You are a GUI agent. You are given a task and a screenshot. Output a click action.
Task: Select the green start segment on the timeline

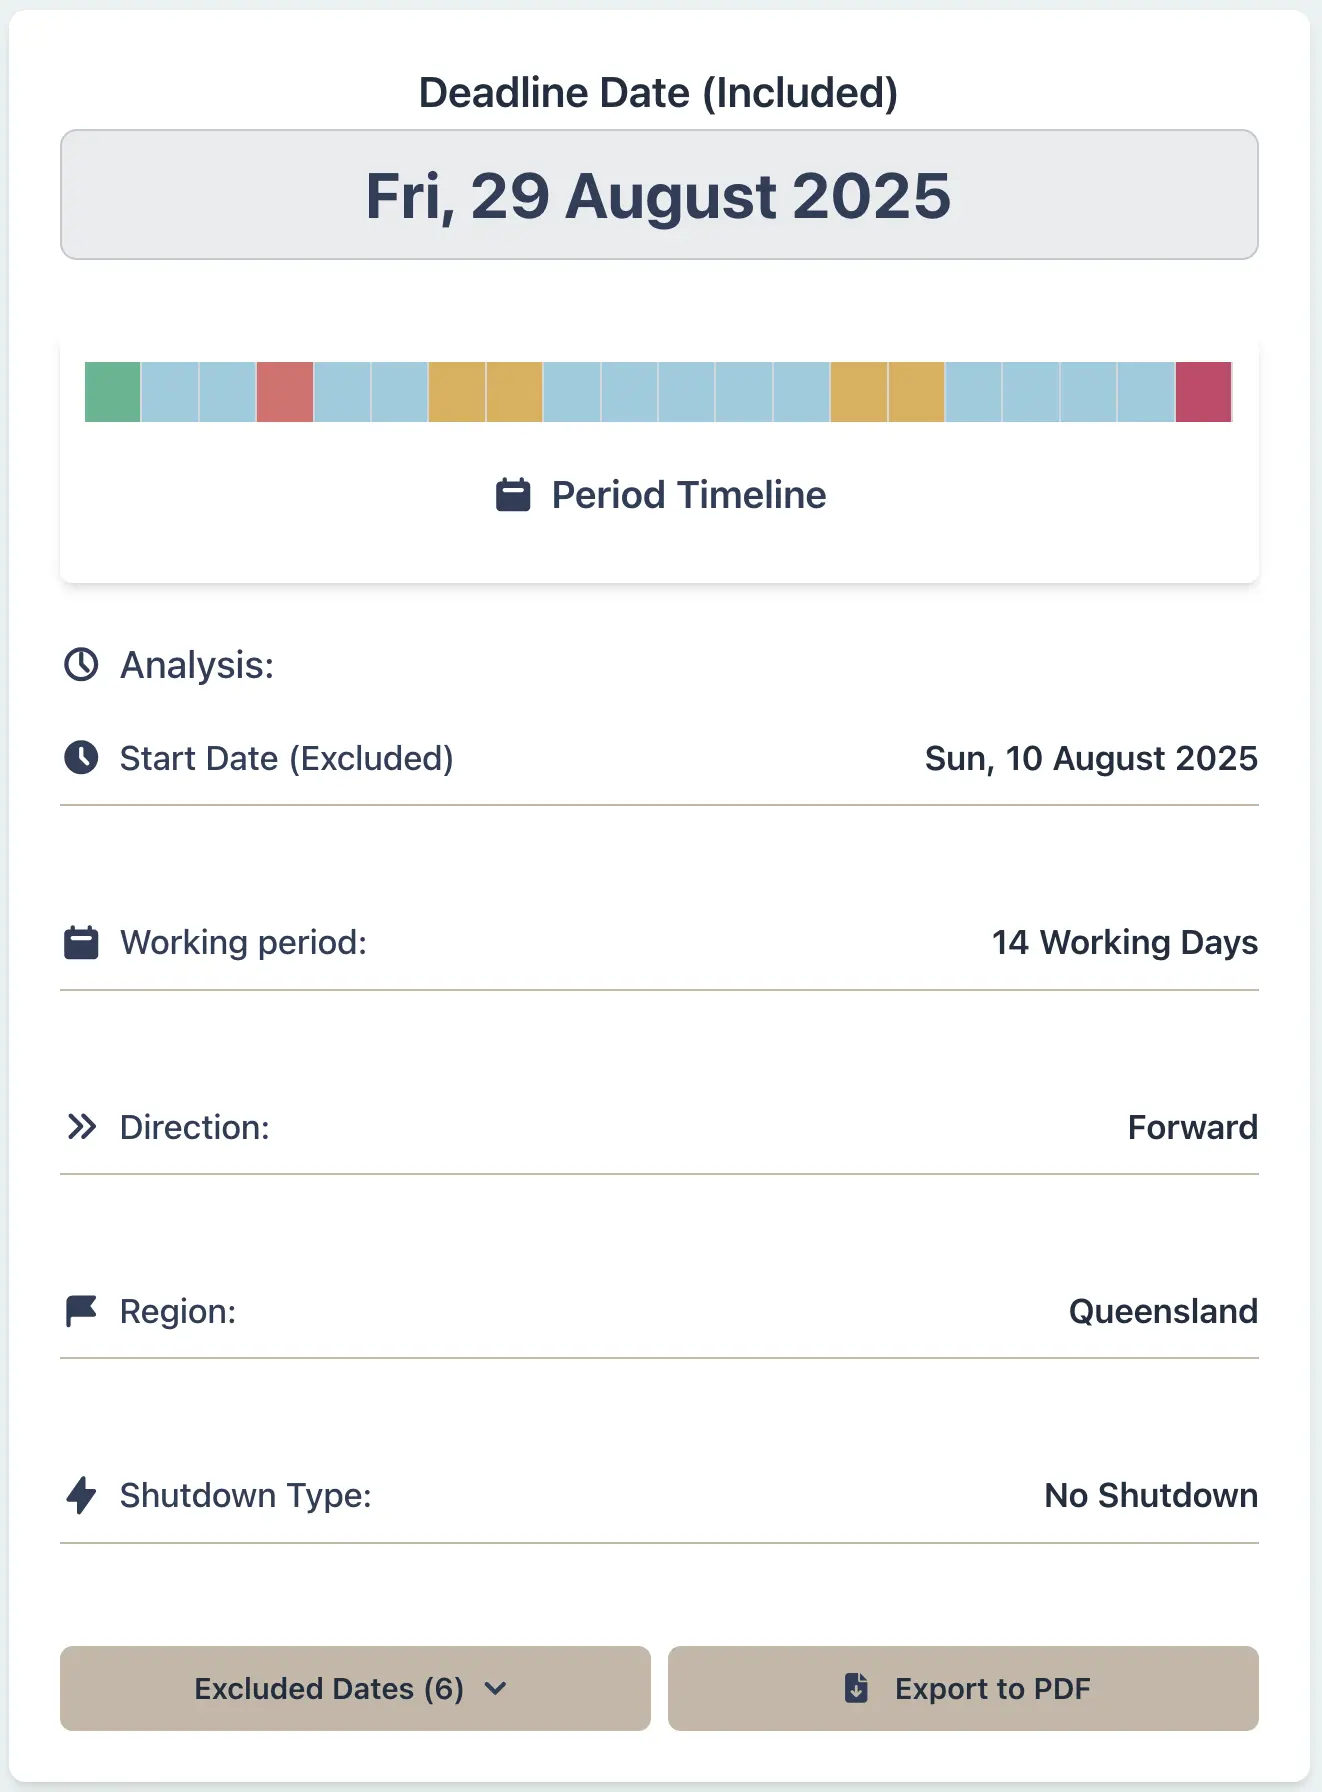112,392
